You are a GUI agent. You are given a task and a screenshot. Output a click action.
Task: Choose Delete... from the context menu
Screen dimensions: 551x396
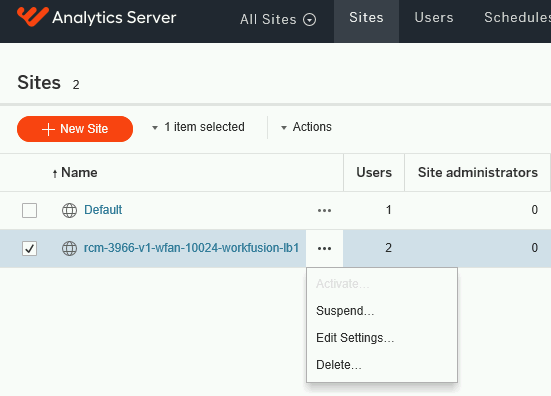(339, 365)
